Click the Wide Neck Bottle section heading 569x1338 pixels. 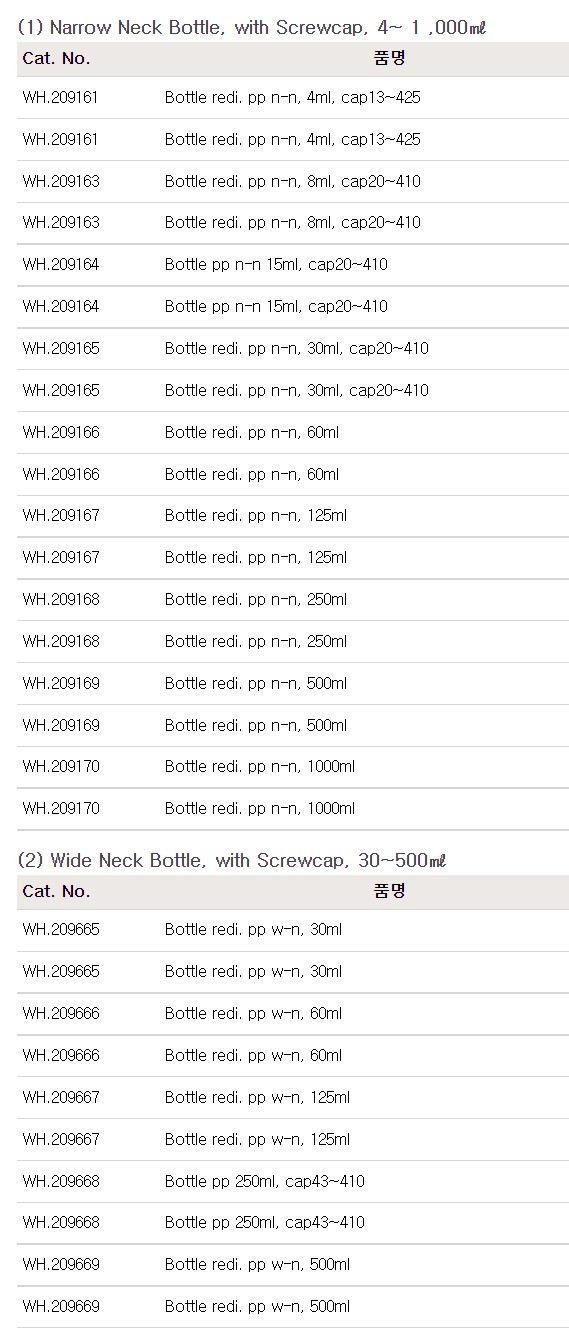232,860
